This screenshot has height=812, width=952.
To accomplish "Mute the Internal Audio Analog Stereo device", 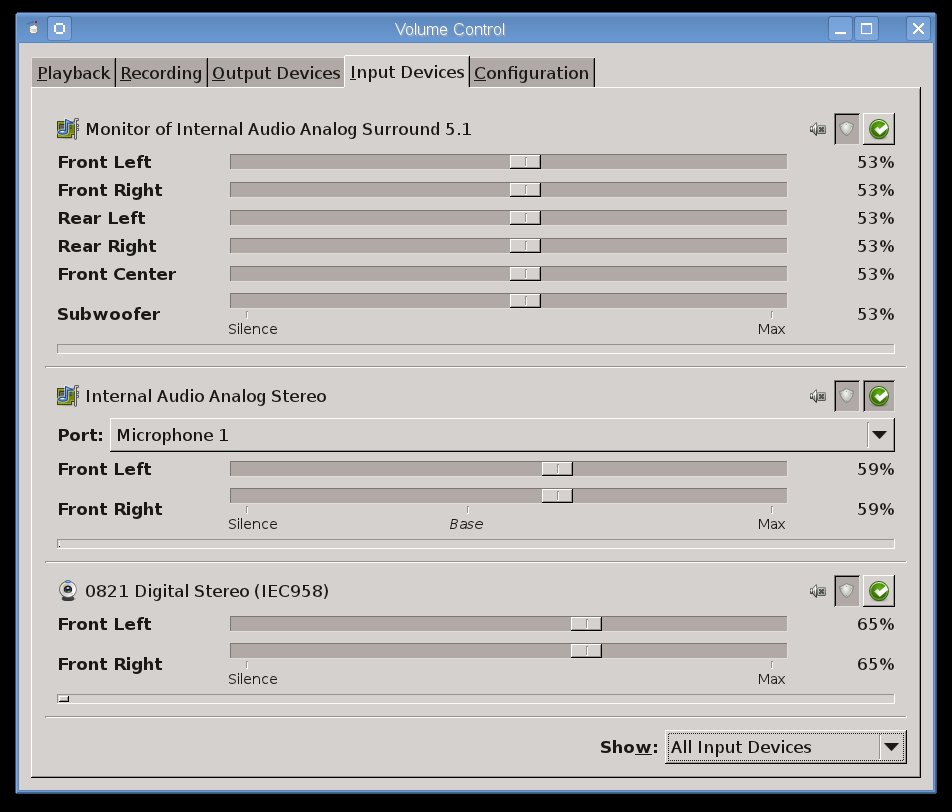I will coord(818,397).
